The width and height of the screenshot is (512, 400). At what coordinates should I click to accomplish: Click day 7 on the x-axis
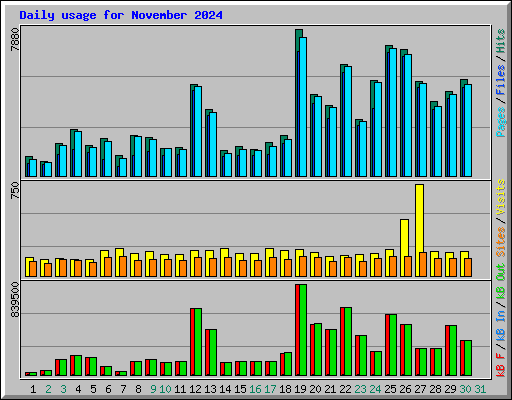pyautogui.click(x=123, y=389)
